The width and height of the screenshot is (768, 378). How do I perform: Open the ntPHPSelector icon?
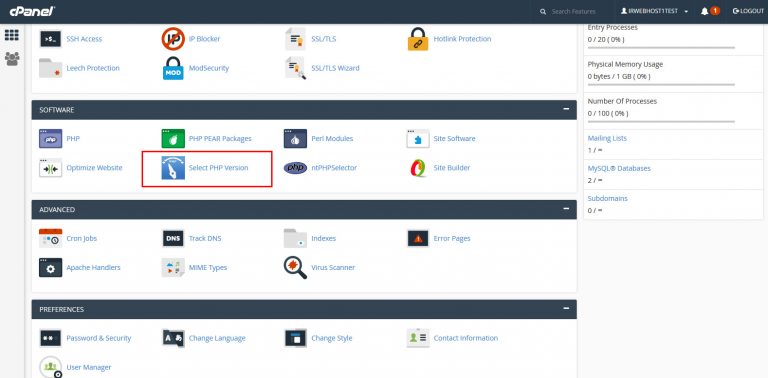point(295,168)
